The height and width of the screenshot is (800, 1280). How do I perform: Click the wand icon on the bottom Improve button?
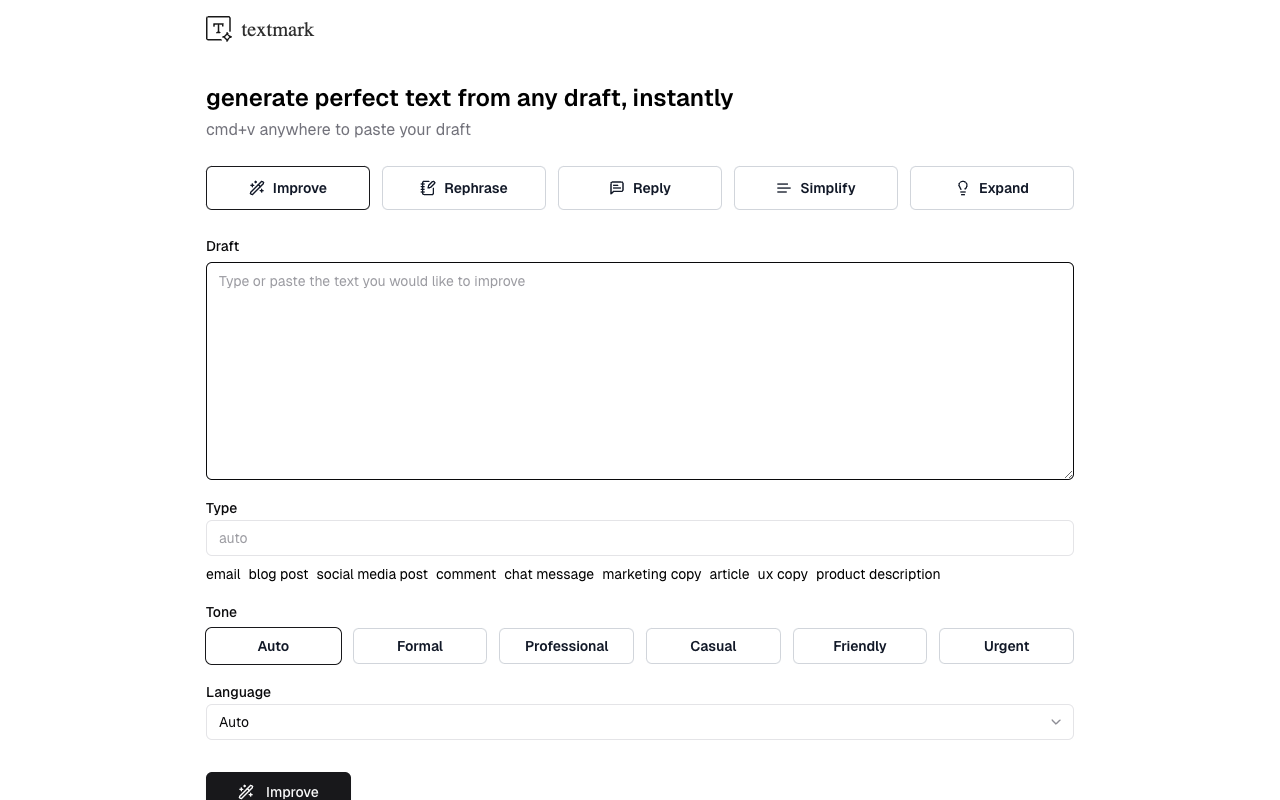[x=246, y=792]
